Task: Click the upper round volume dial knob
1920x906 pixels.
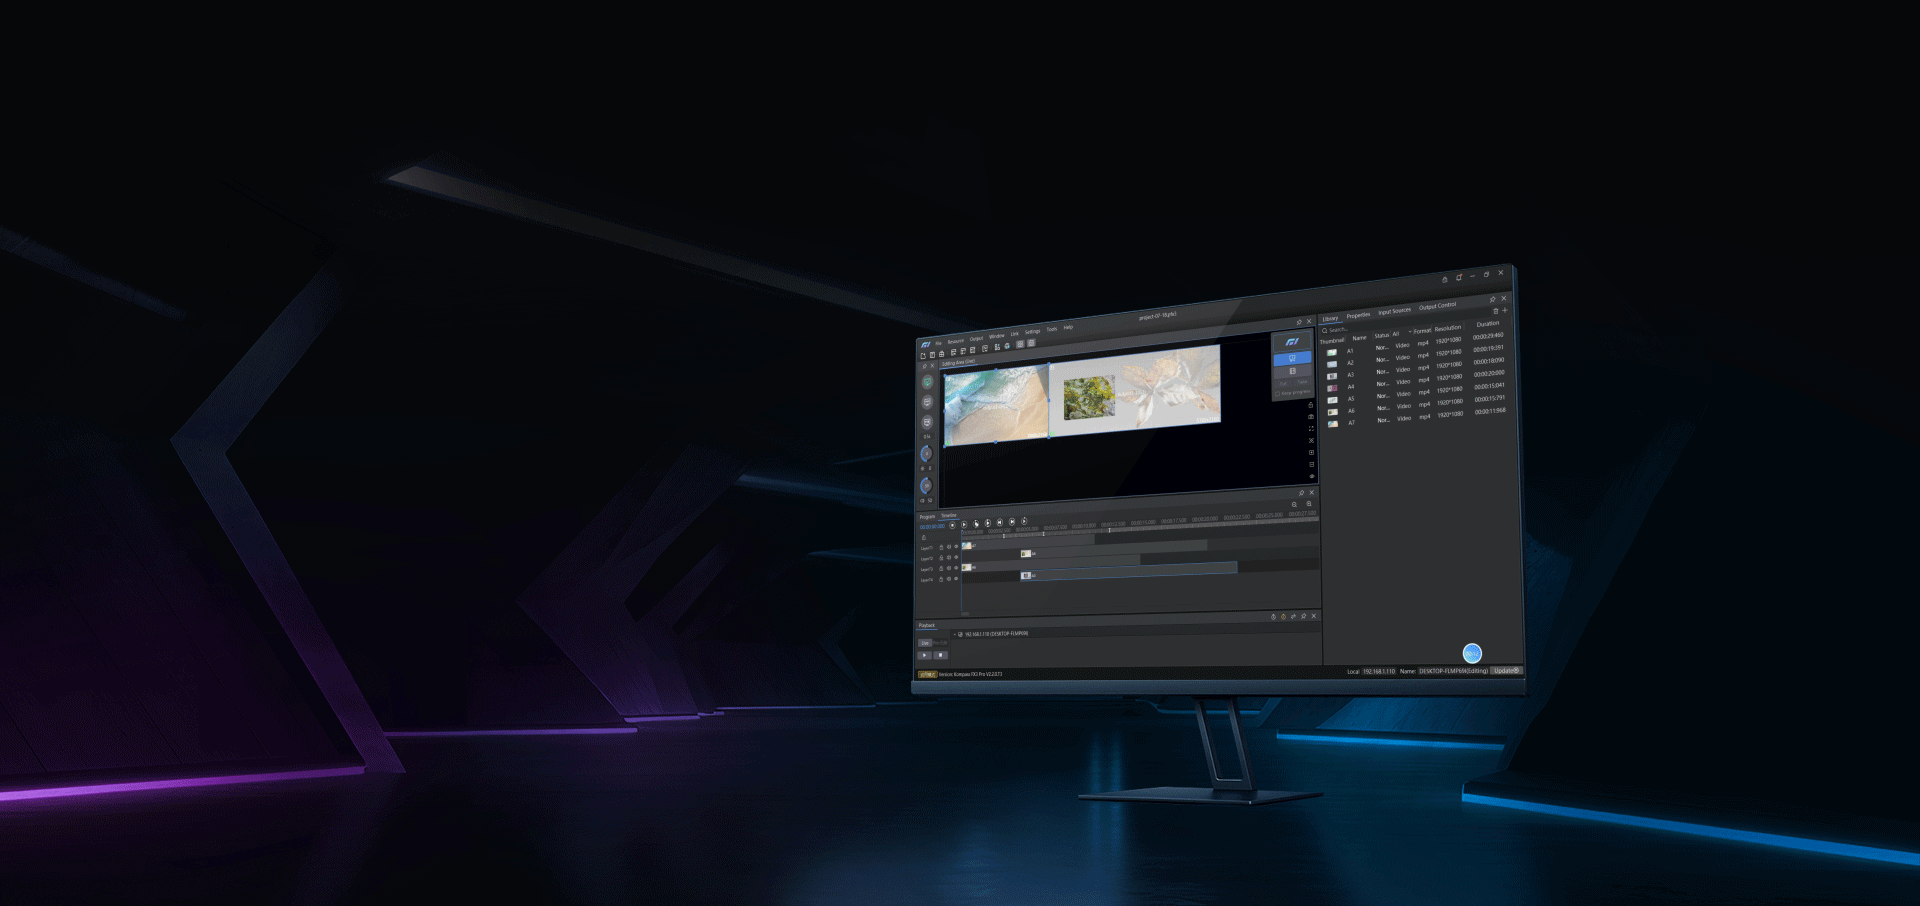Action: pyautogui.click(x=926, y=454)
